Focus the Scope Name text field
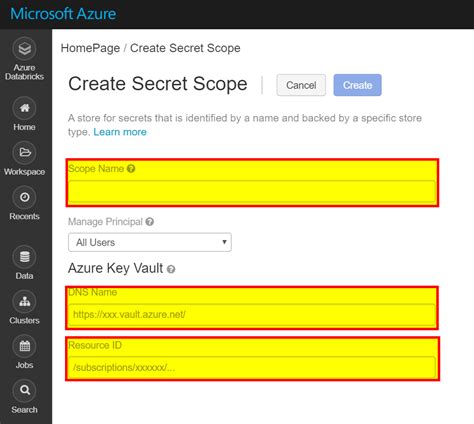The height and width of the screenshot is (424, 474). (x=252, y=192)
